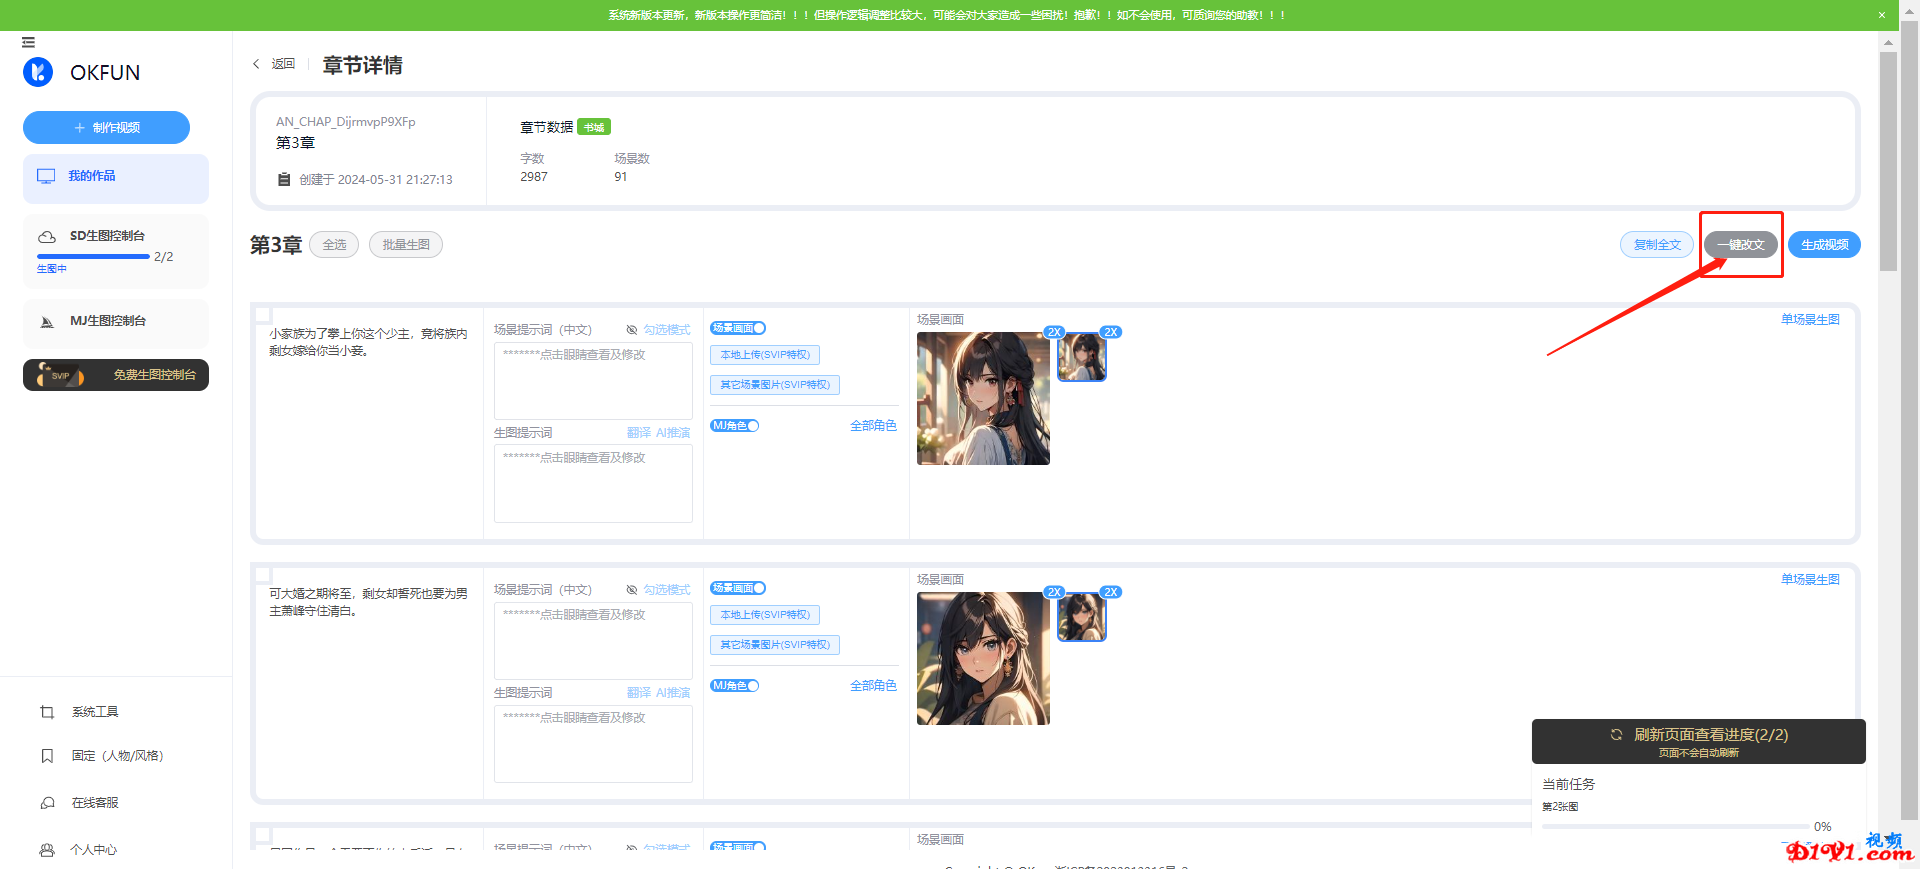The image size is (1920, 869).
Task: Toggle the eye icon in second scene prompt
Action: pos(632,590)
